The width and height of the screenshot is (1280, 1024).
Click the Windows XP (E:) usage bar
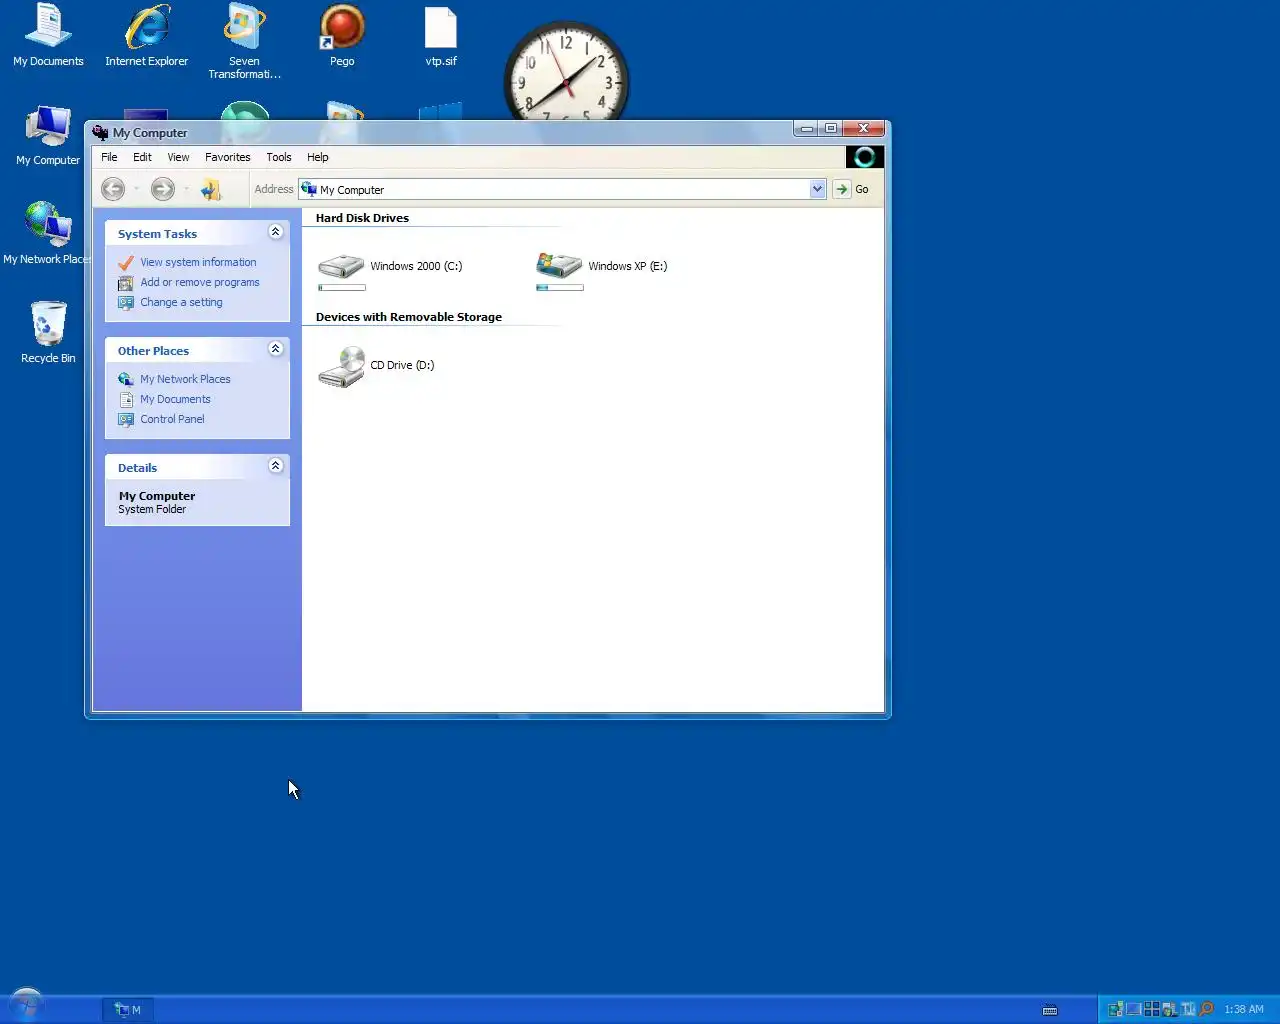[560, 288]
